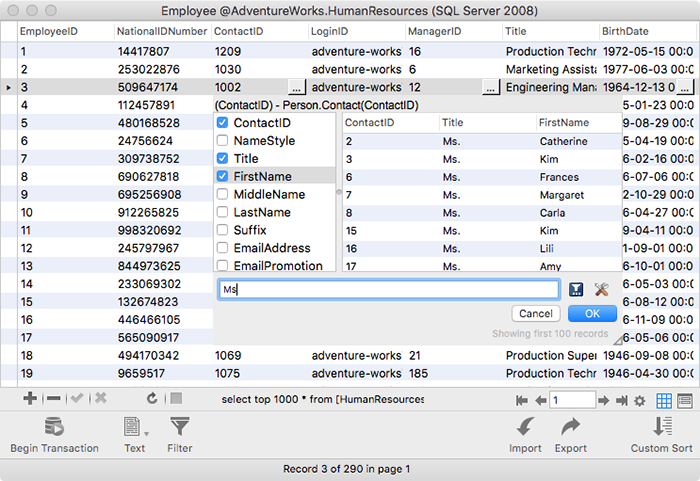Open Custom Sort

coord(661,427)
